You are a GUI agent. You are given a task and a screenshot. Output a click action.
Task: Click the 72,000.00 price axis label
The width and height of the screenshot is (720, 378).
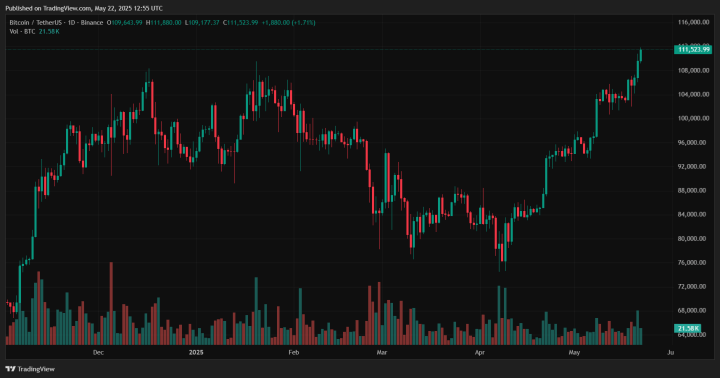pyautogui.click(x=693, y=286)
